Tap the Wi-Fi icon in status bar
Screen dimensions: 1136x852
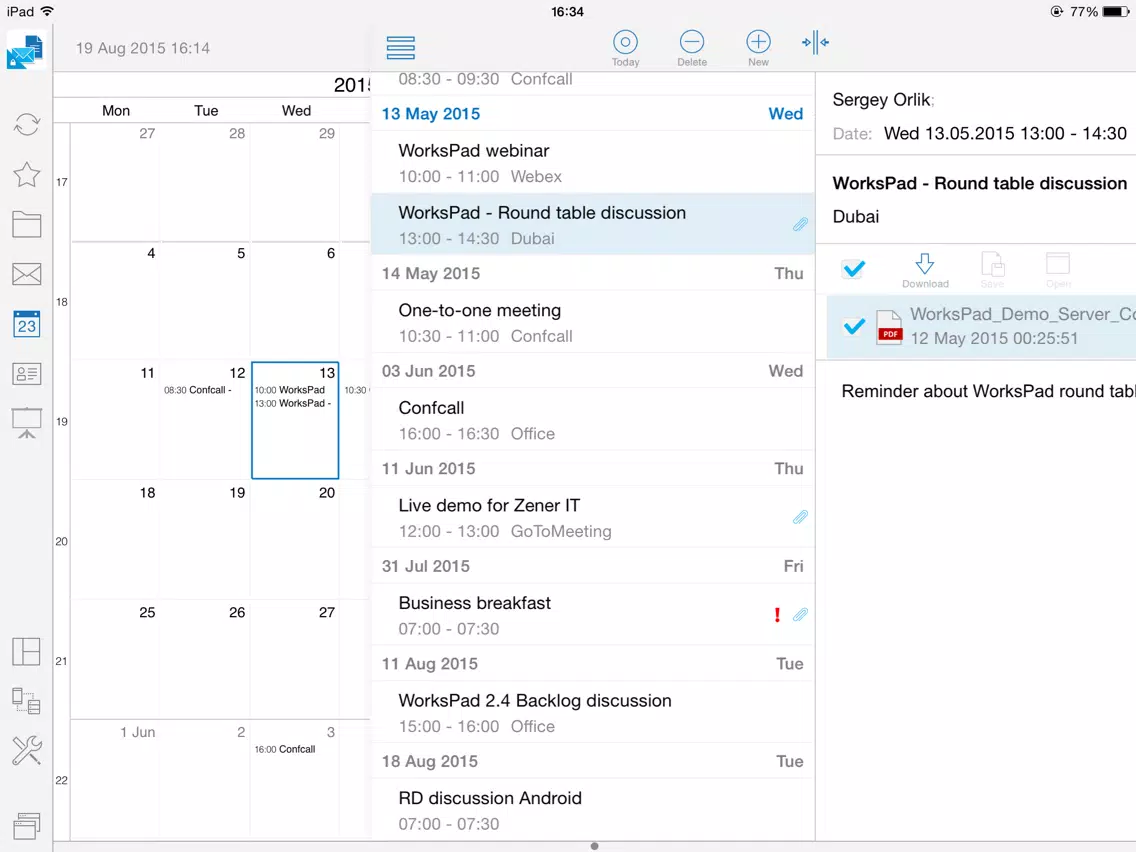tap(47, 11)
